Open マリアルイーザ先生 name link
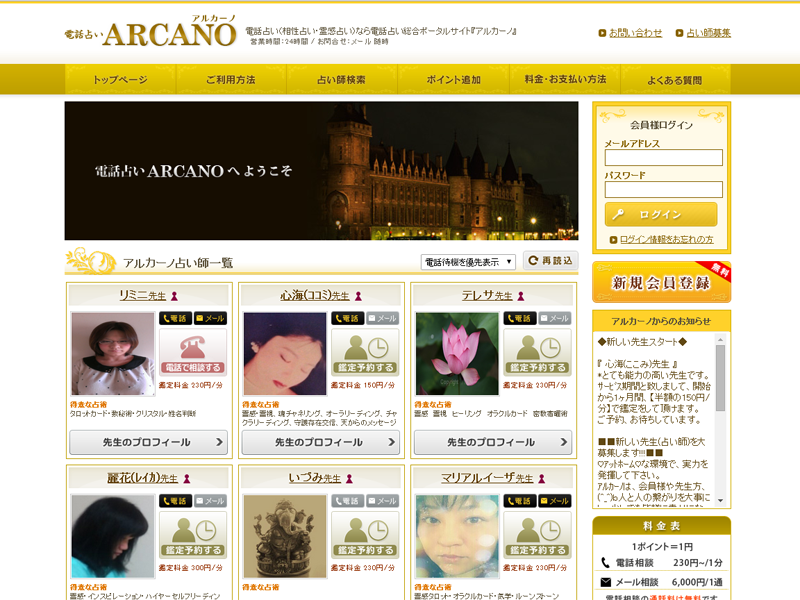The image size is (800, 600). (487, 478)
